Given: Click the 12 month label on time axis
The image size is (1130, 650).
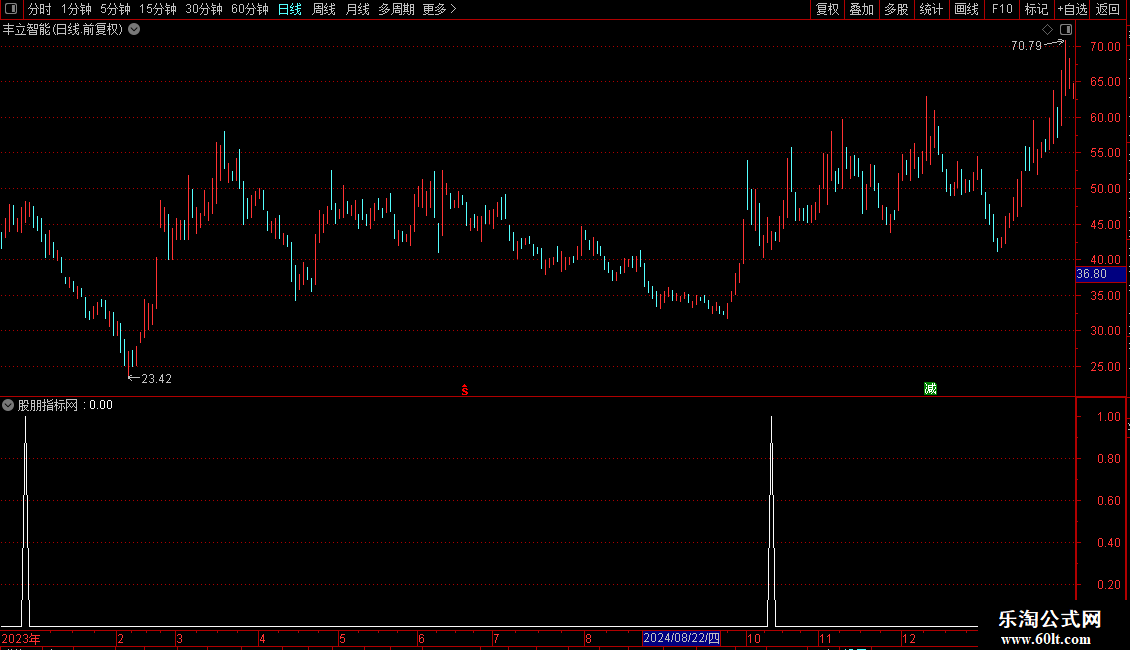Looking at the screenshot, I should point(909,638).
